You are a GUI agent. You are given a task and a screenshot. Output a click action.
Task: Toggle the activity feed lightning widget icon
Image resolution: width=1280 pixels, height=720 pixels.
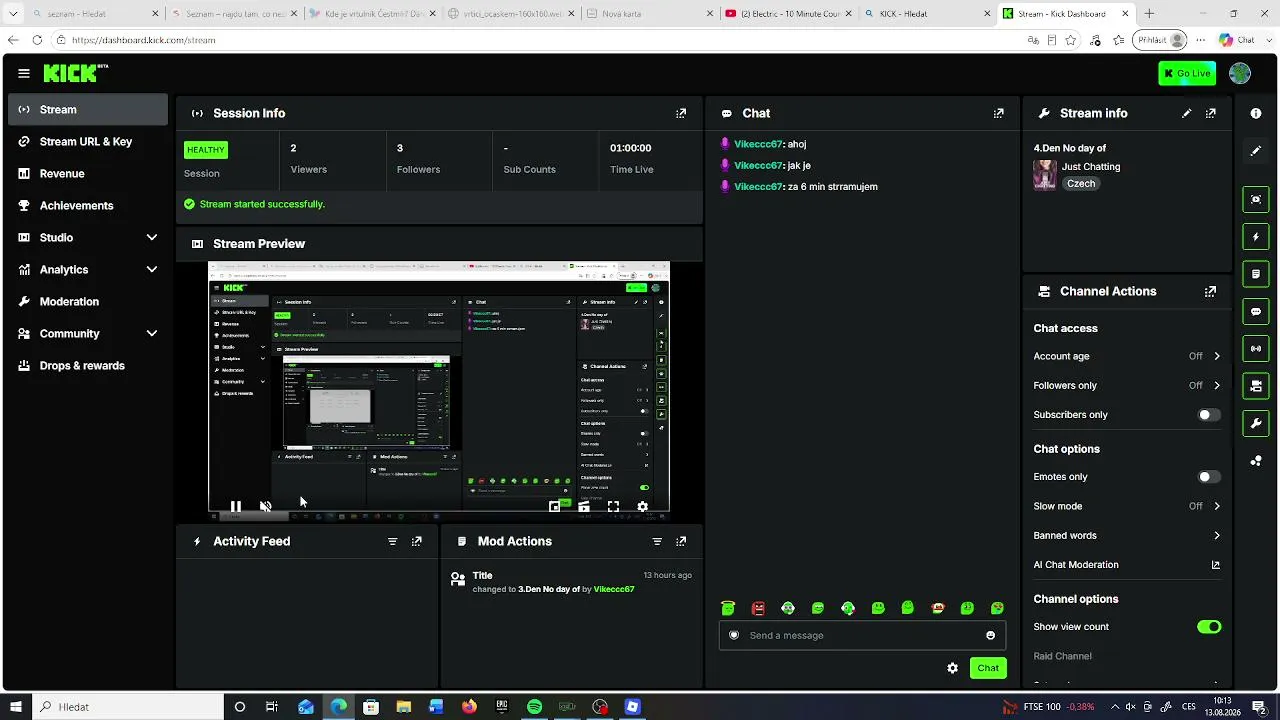pyautogui.click(x=1256, y=237)
